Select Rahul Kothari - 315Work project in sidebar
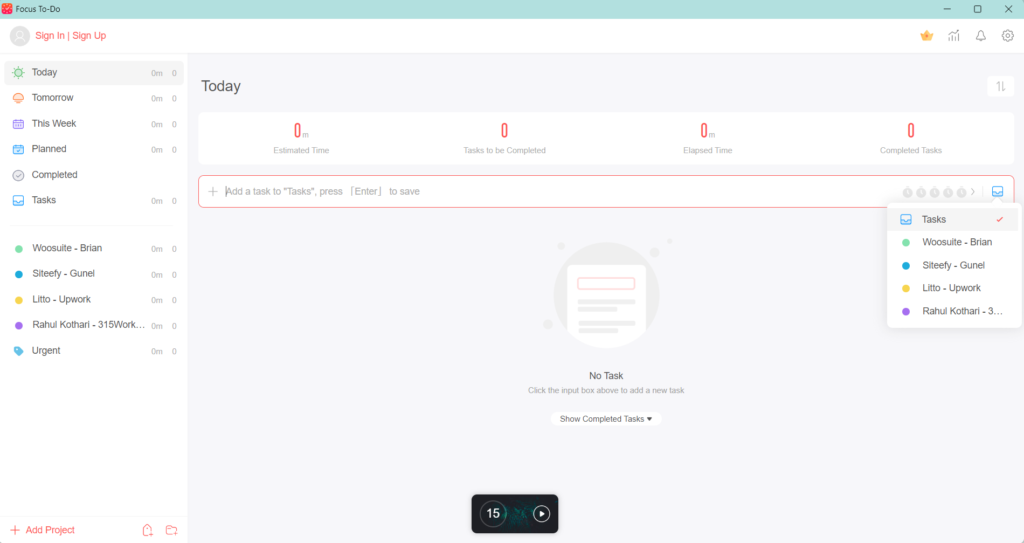 [x=94, y=325]
